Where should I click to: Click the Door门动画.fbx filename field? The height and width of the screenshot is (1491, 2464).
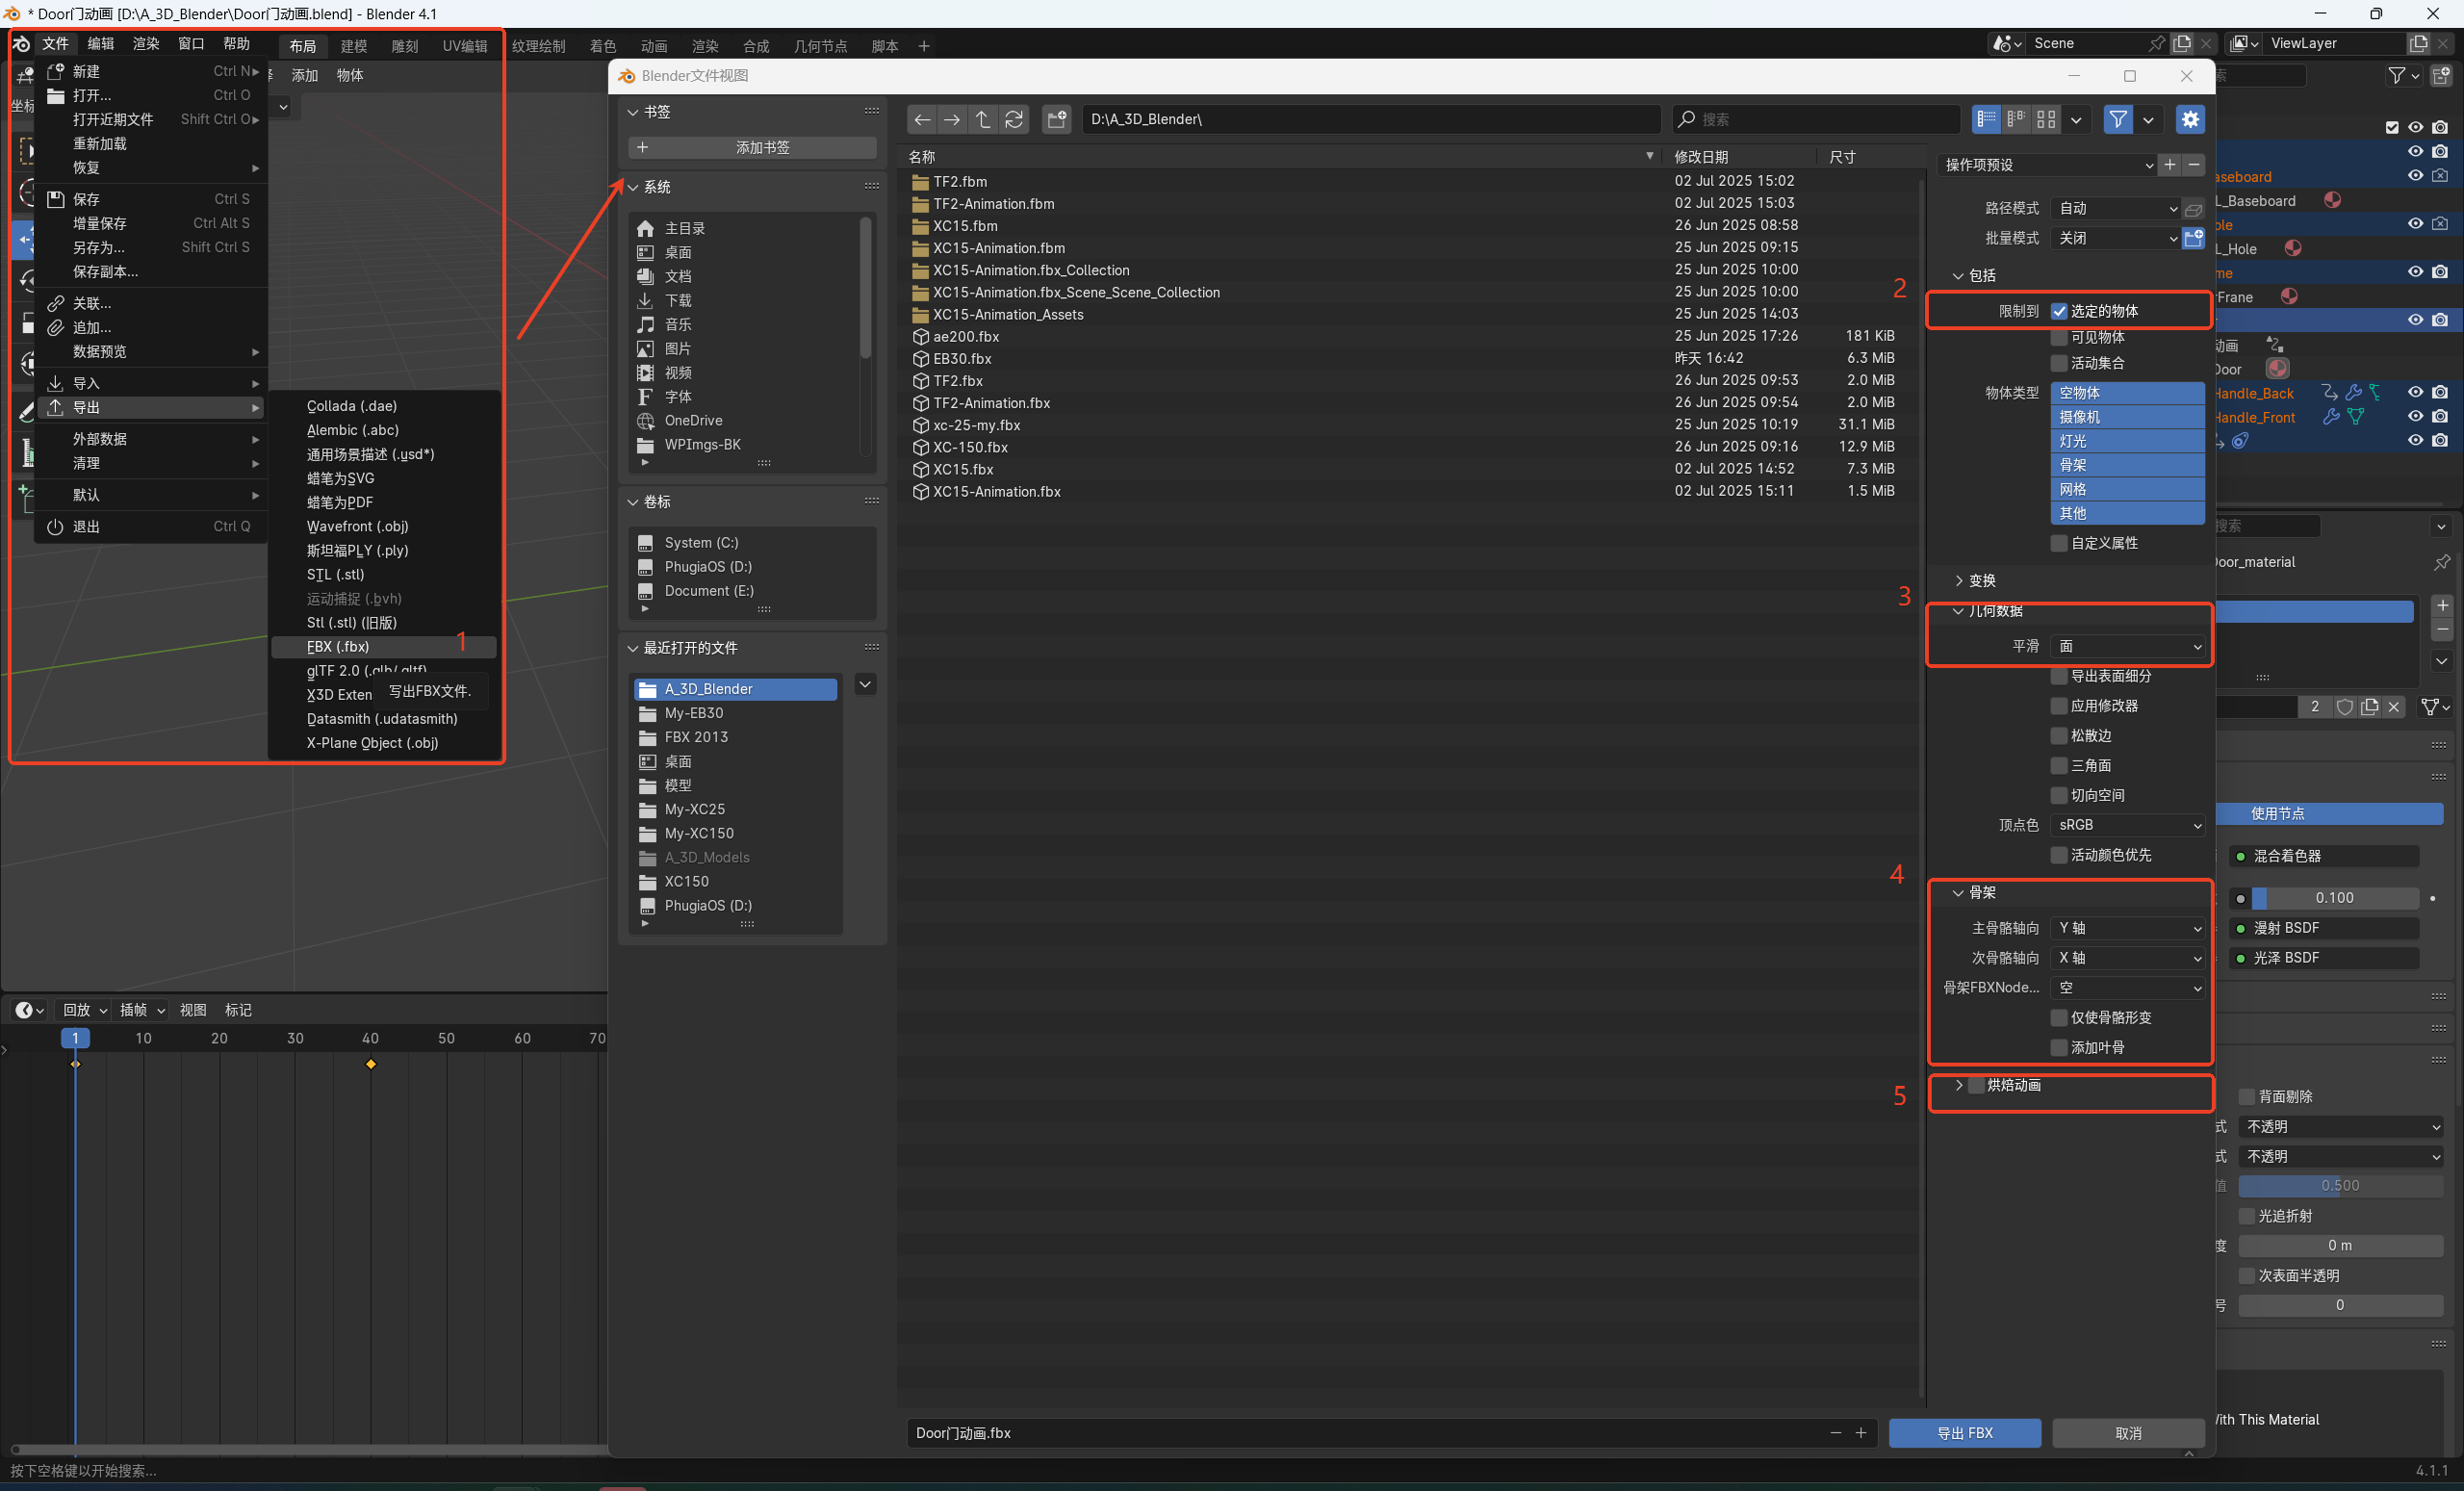point(1365,1433)
